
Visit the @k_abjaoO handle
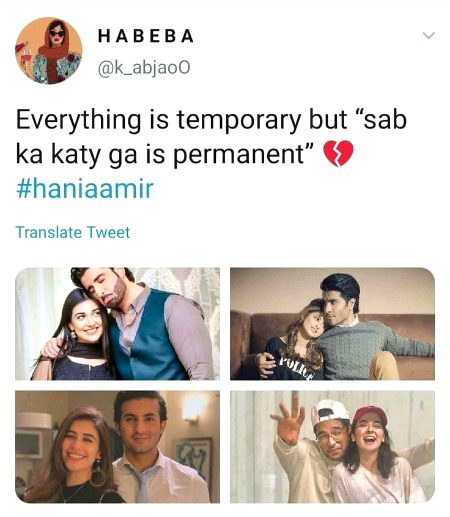pyautogui.click(x=144, y=68)
